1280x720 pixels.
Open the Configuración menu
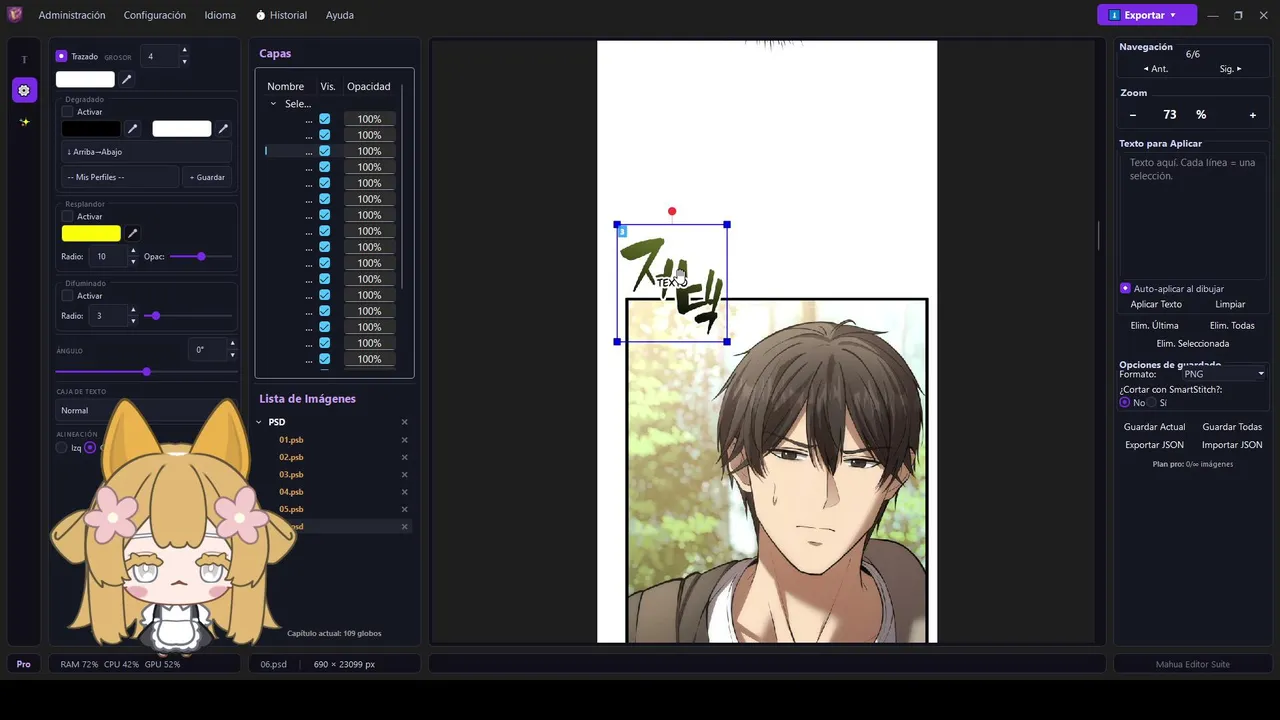pyautogui.click(x=155, y=15)
